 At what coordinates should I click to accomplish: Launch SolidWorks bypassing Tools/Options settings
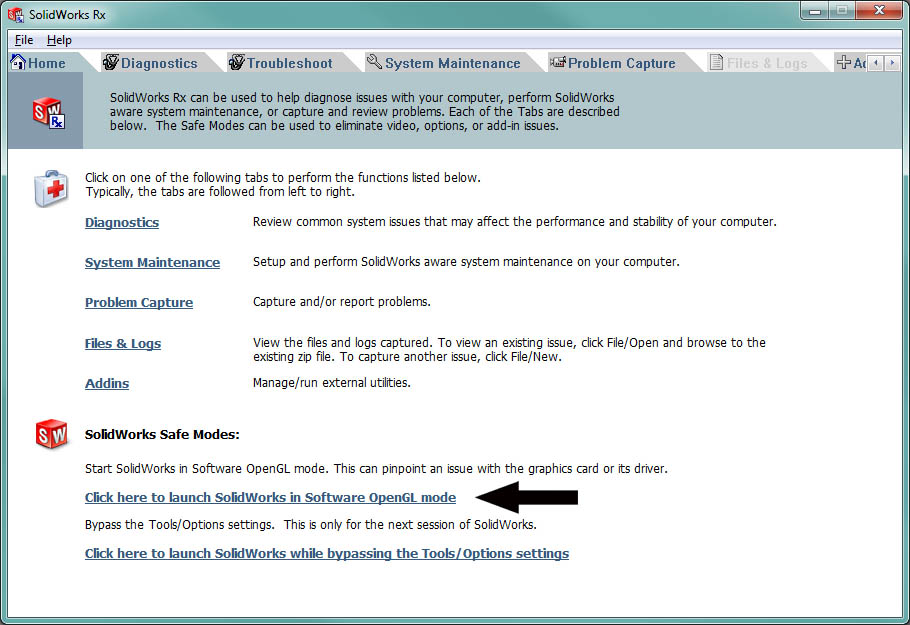pos(327,554)
